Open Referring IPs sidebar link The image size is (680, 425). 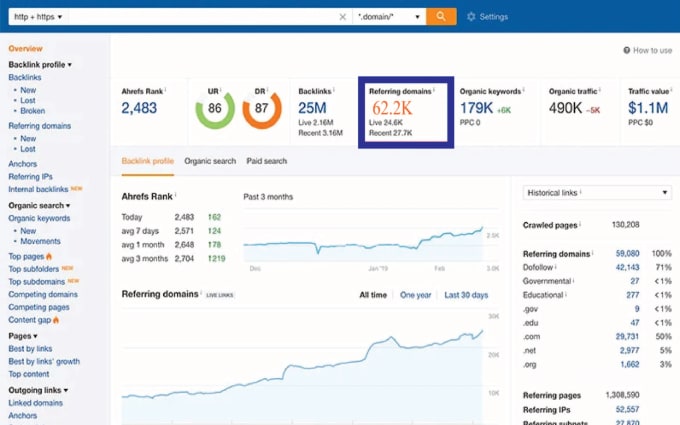[30, 177]
